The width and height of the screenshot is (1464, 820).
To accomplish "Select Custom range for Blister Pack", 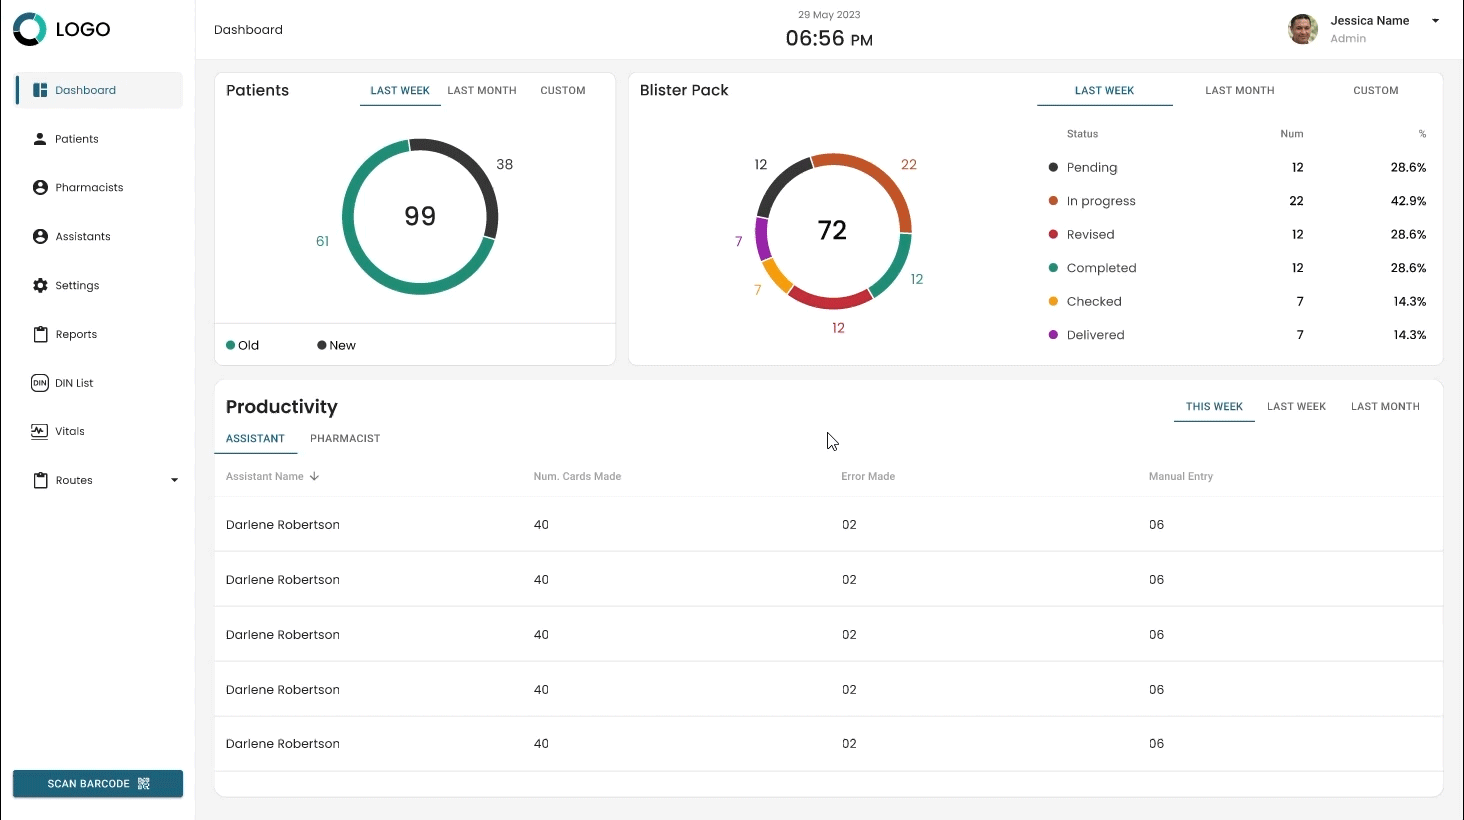I will point(1375,91).
